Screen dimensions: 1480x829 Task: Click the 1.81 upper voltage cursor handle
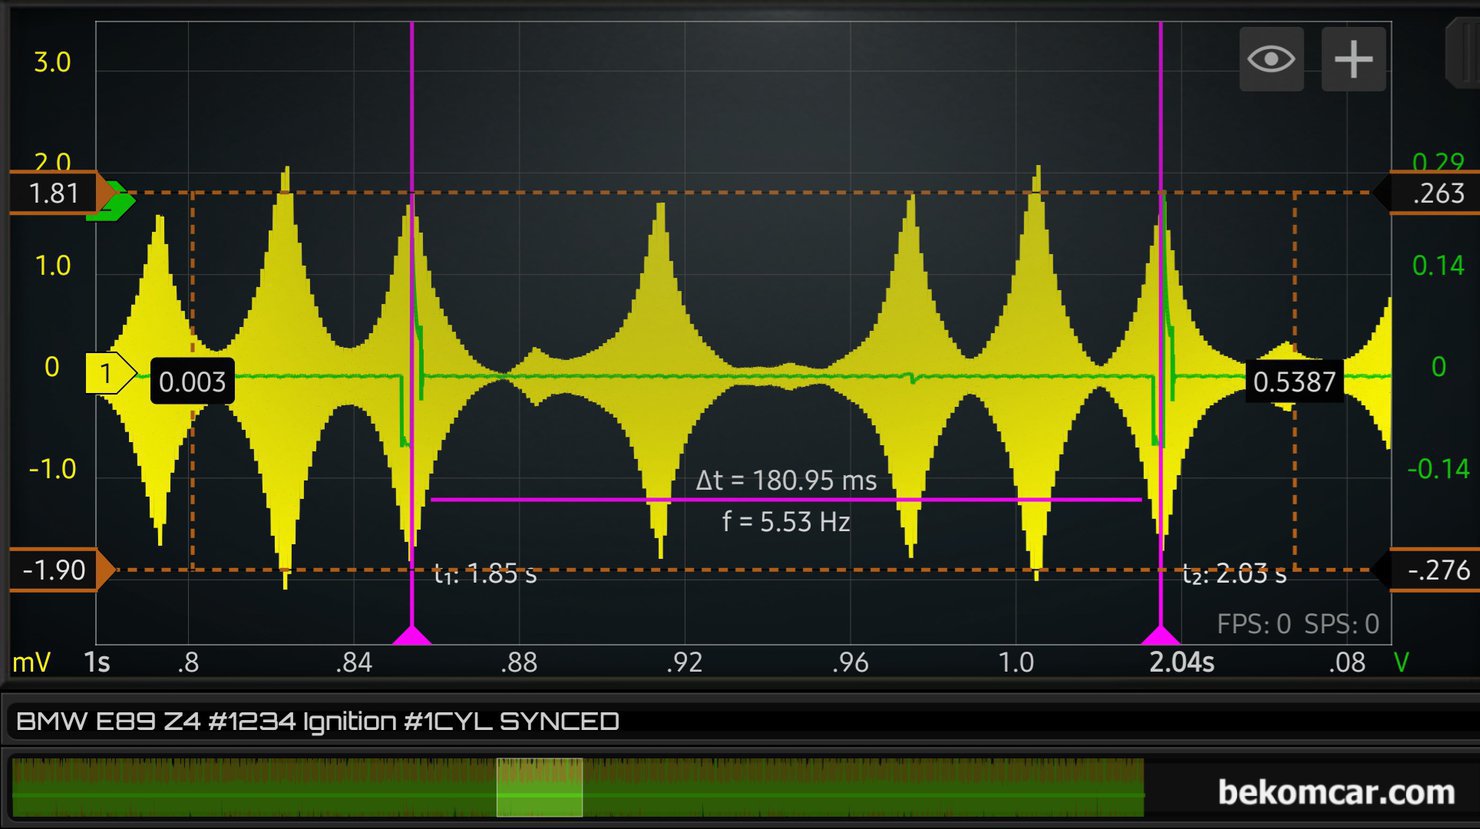[57, 192]
